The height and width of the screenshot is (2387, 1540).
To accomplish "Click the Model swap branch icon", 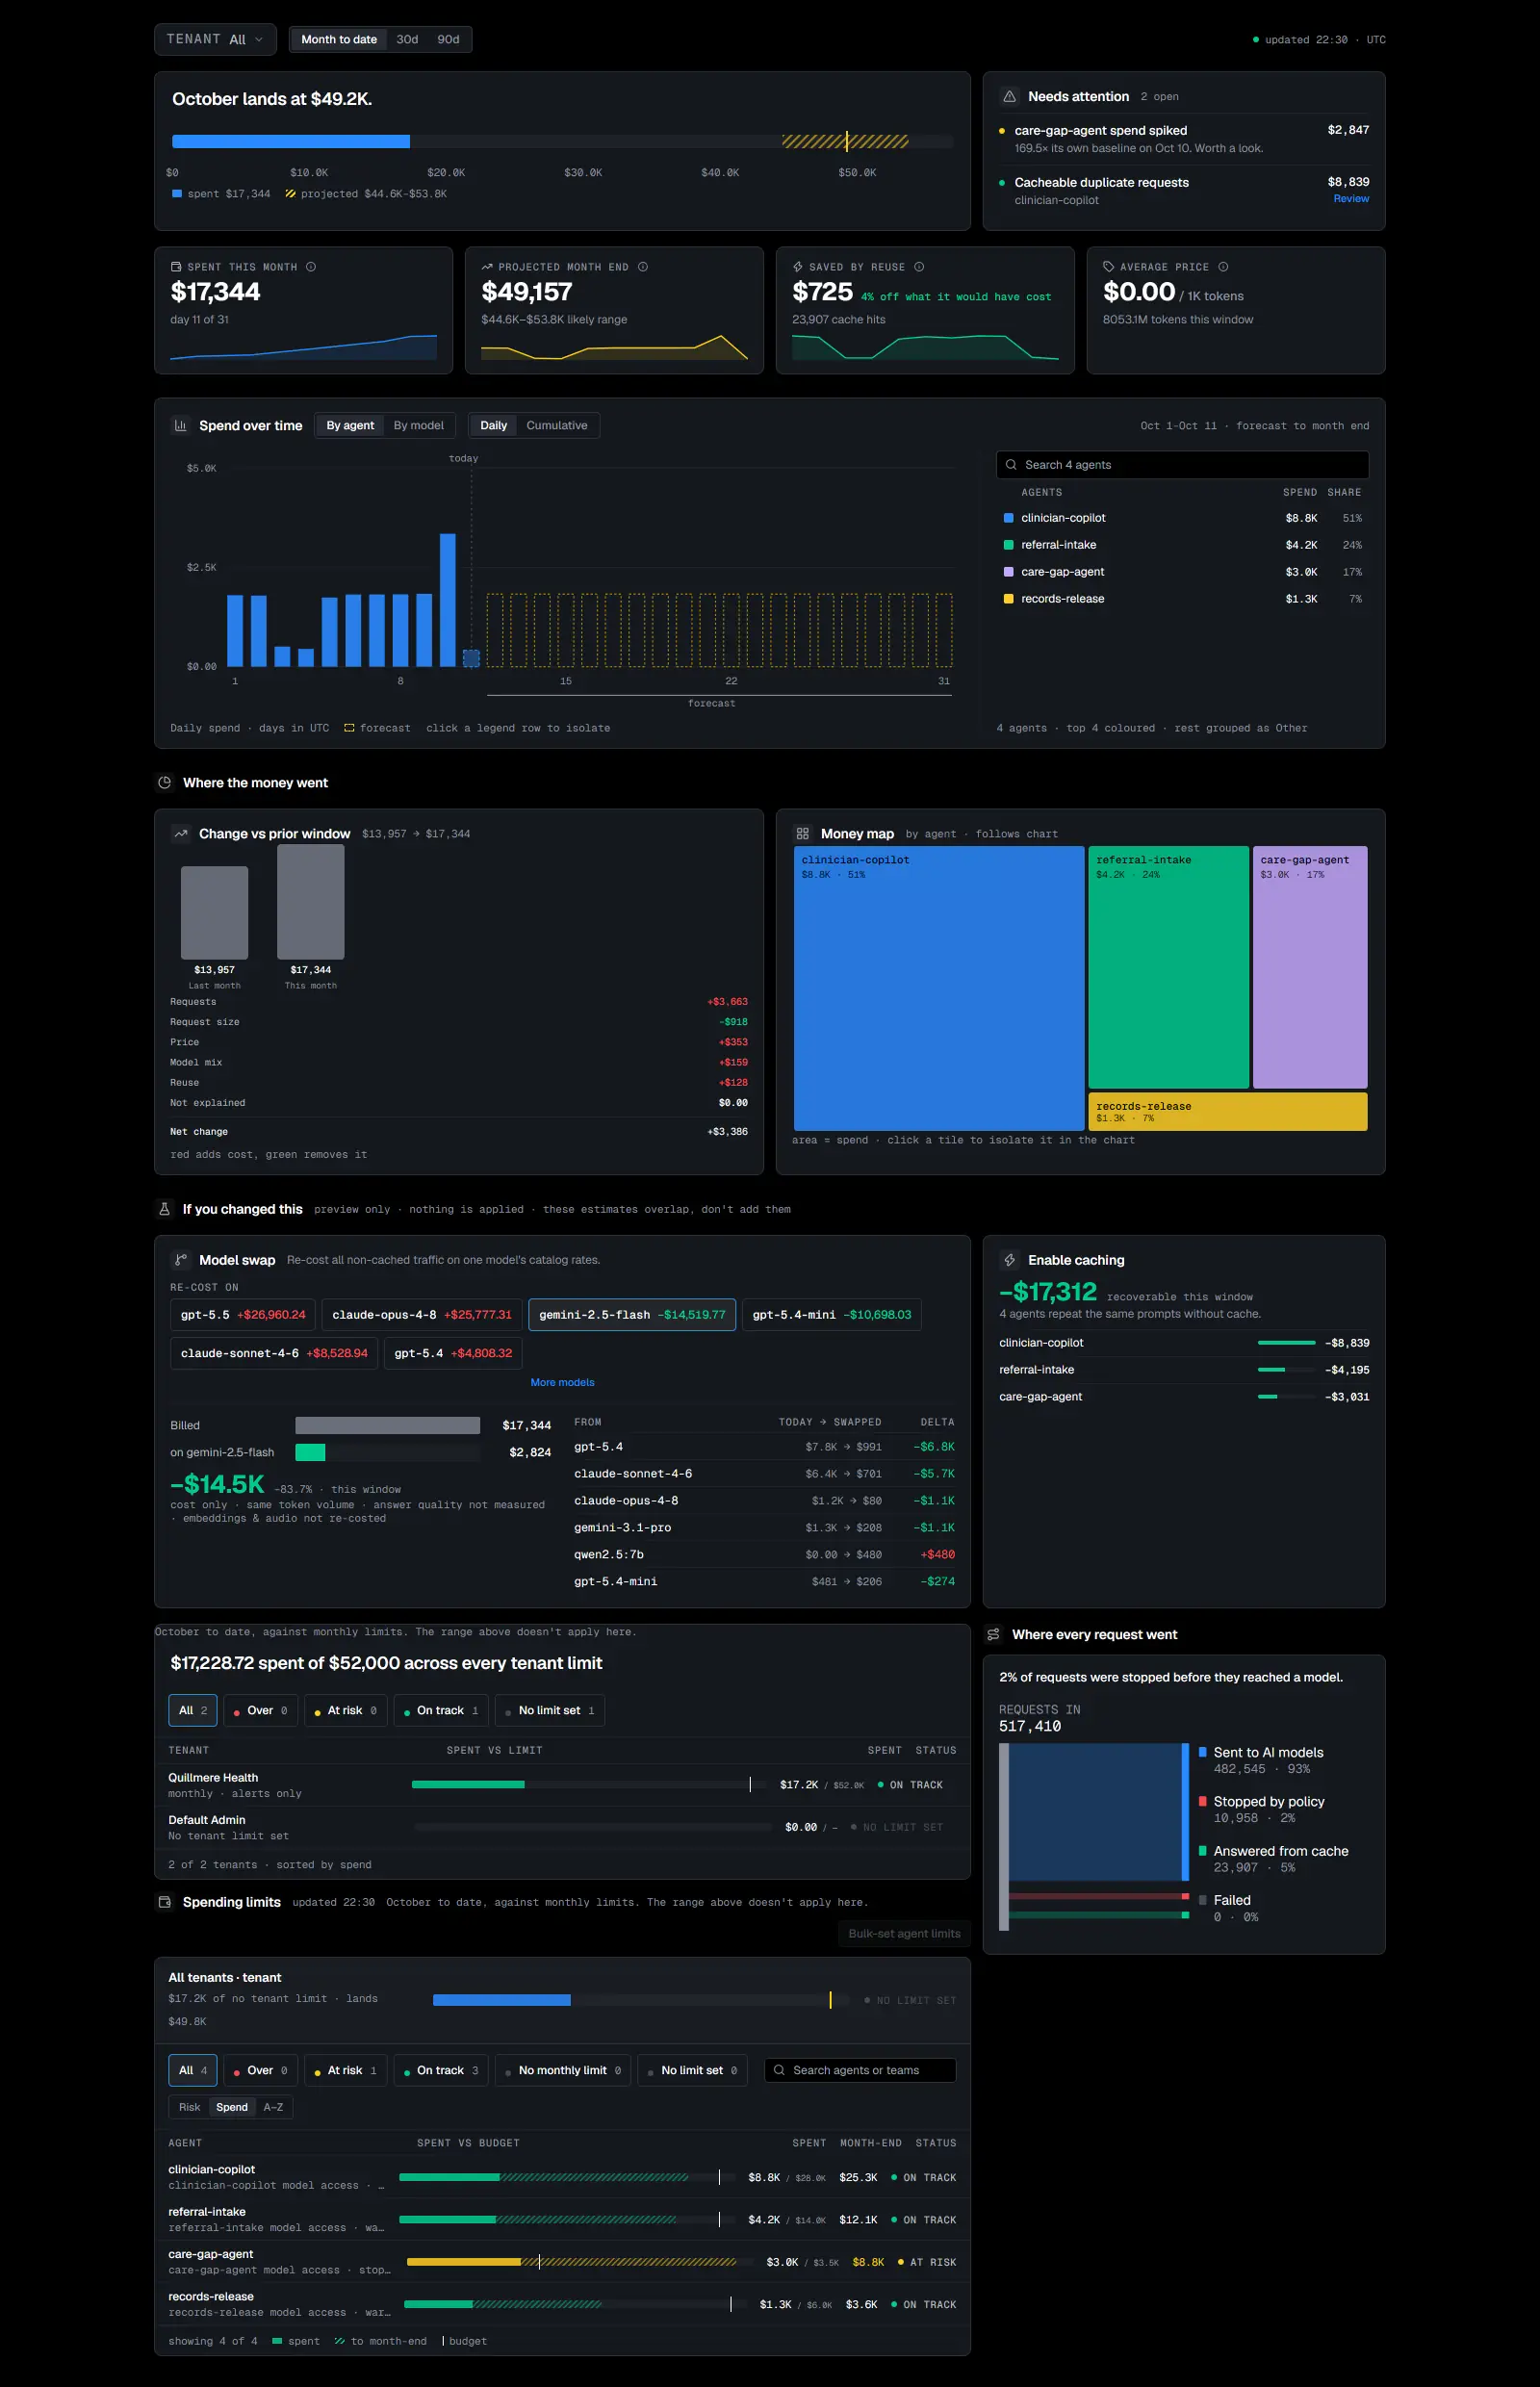I will [180, 1260].
